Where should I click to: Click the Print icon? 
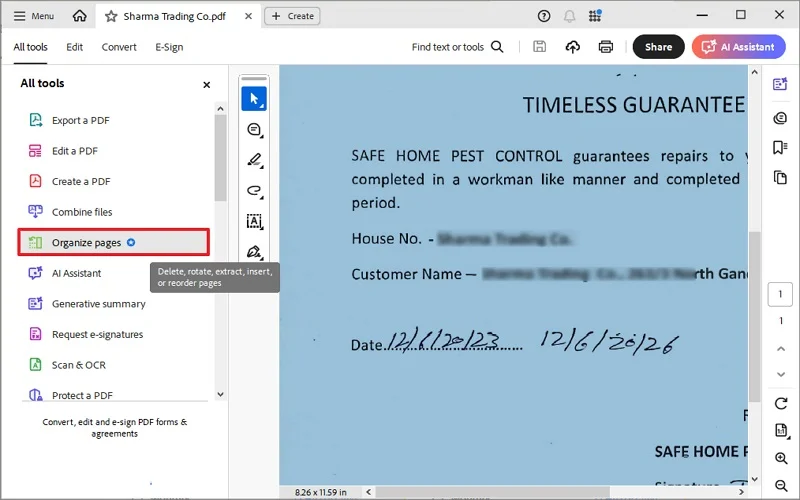pos(606,47)
